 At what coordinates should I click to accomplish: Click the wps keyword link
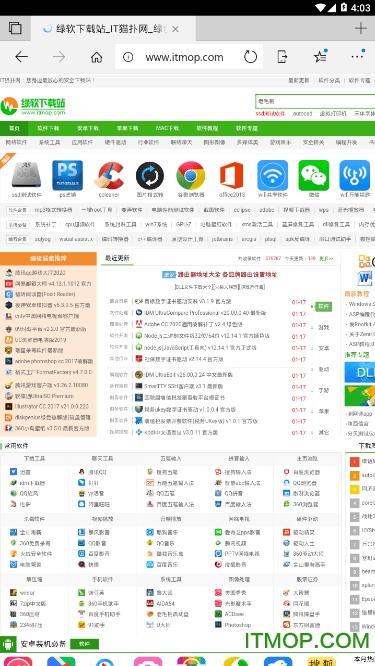pos(324,210)
